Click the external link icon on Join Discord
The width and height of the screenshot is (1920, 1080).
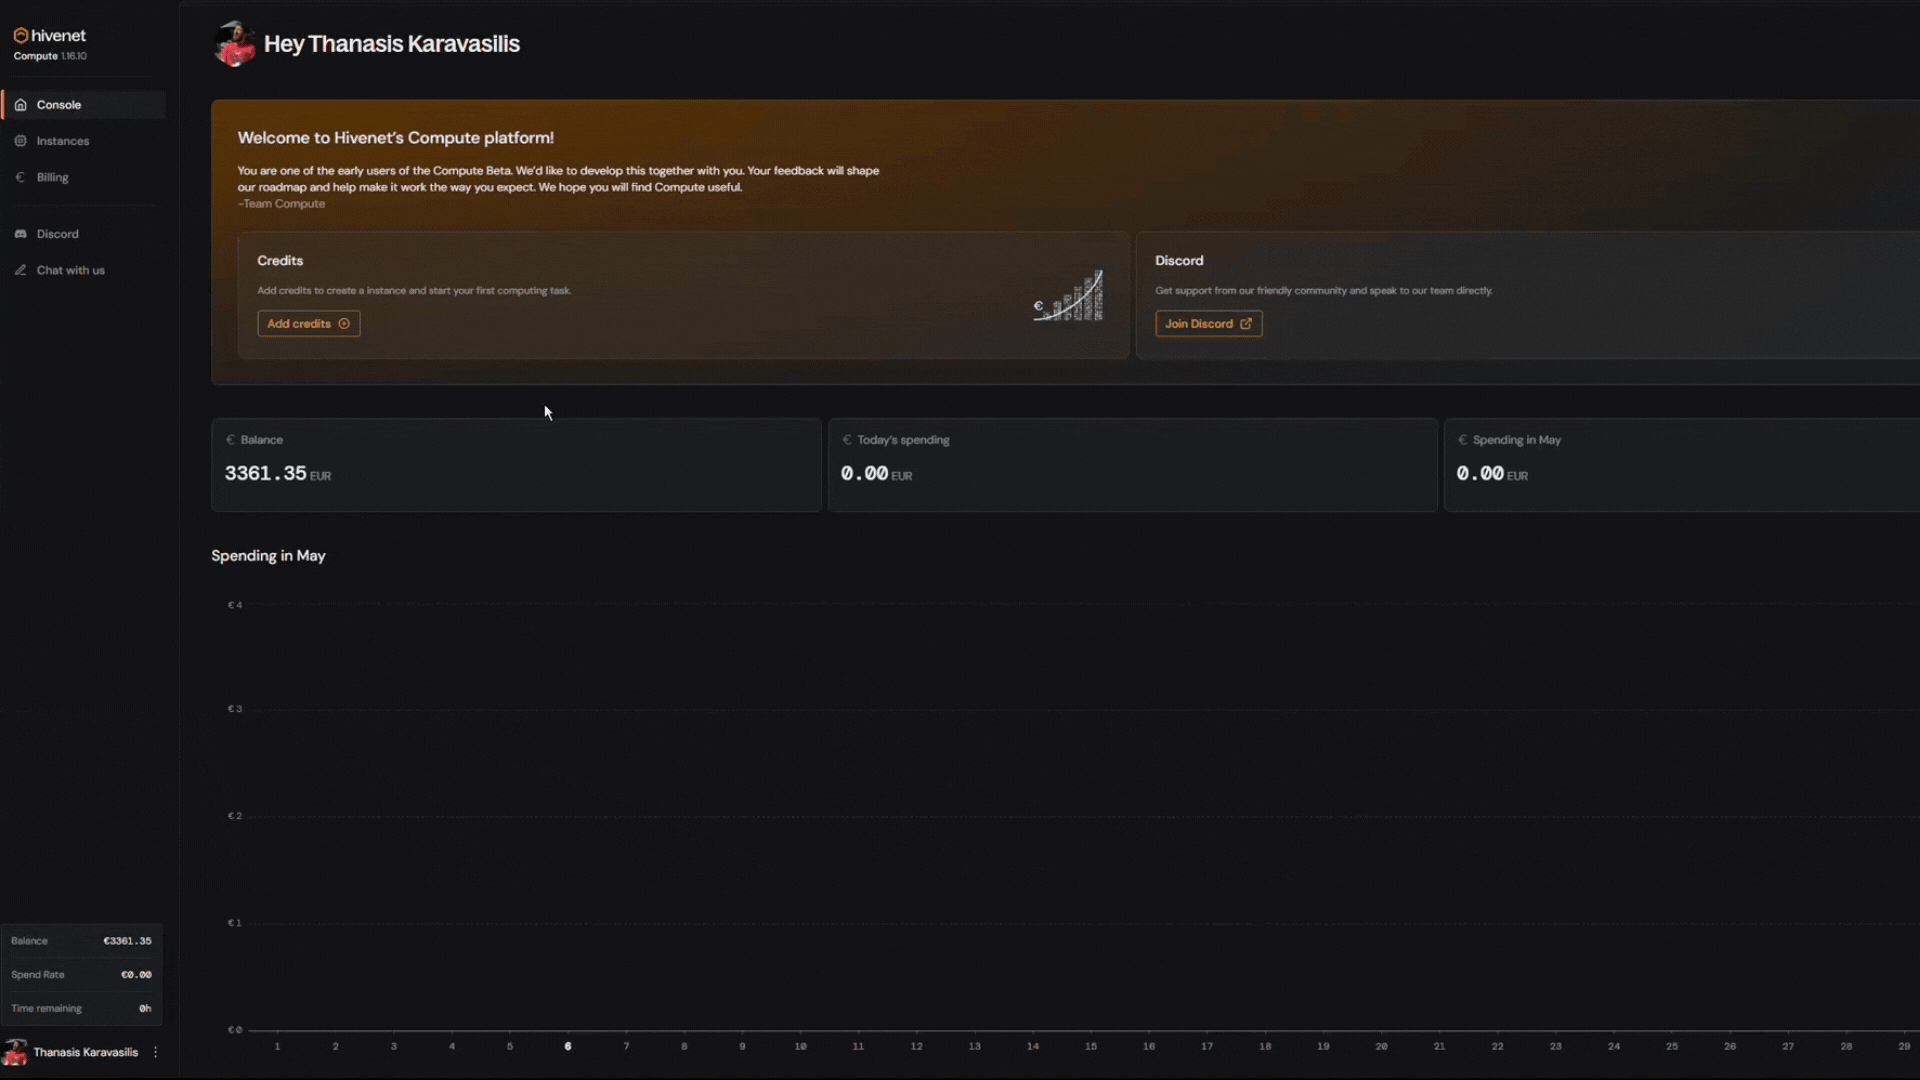[x=1246, y=324]
